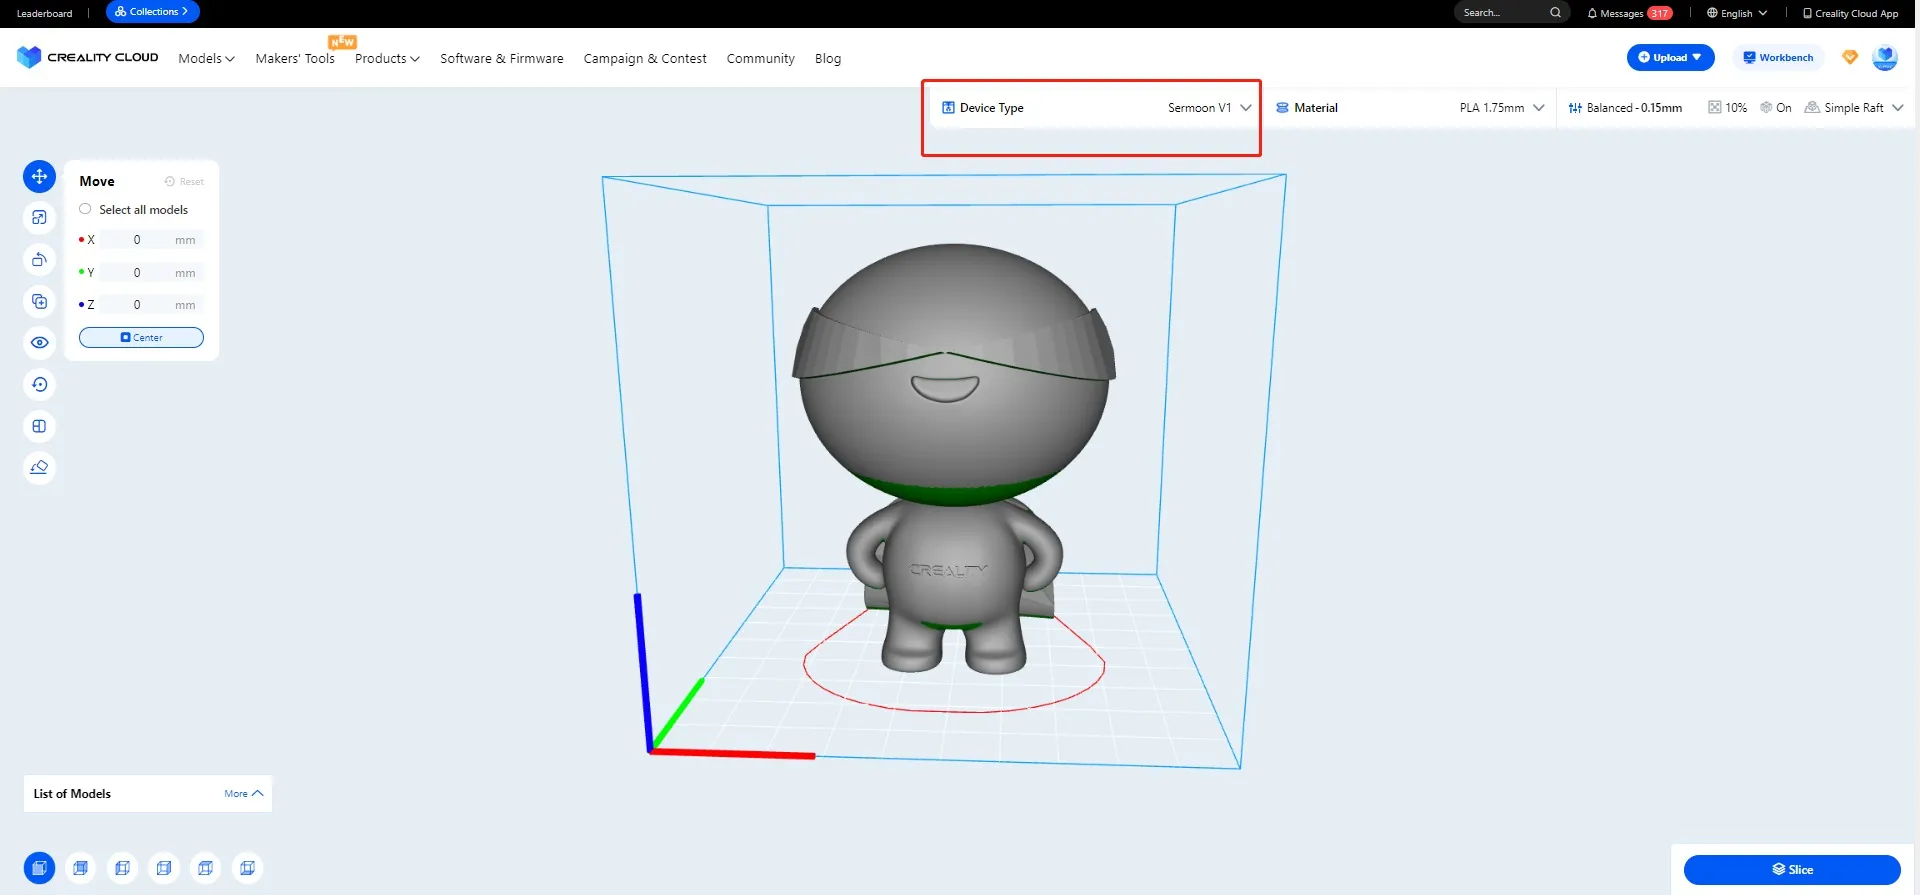Viewport: 1920px width, 895px height.
Task: Open the Material PLA 1.75mm dropdown
Action: [1500, 108]
